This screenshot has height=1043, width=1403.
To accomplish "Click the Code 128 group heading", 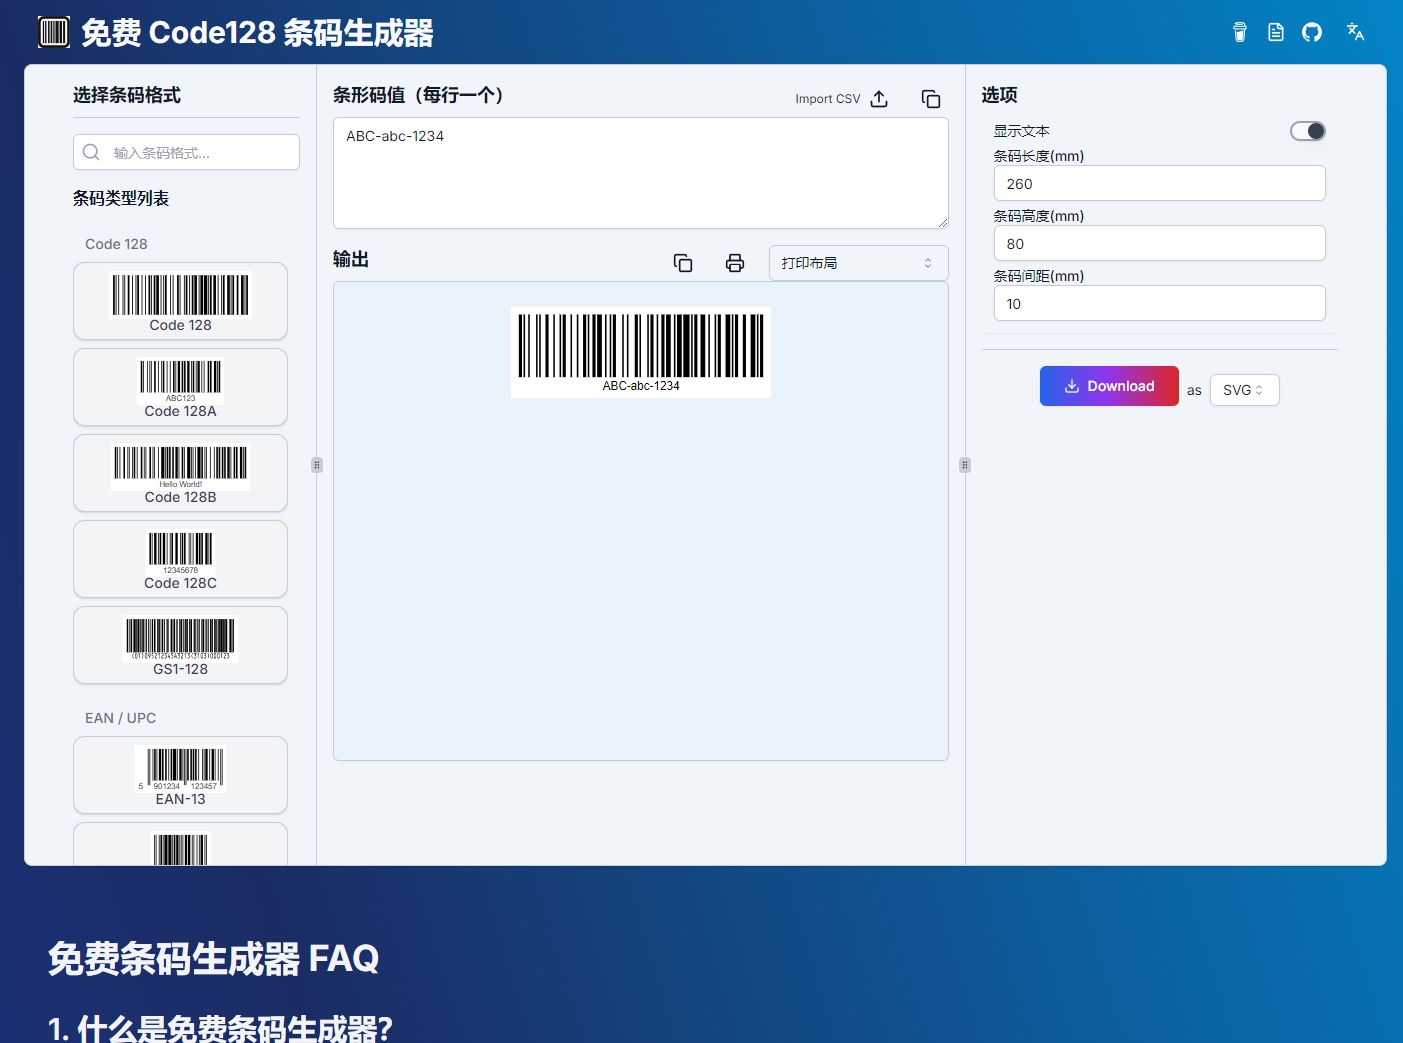I will [116, 244].
